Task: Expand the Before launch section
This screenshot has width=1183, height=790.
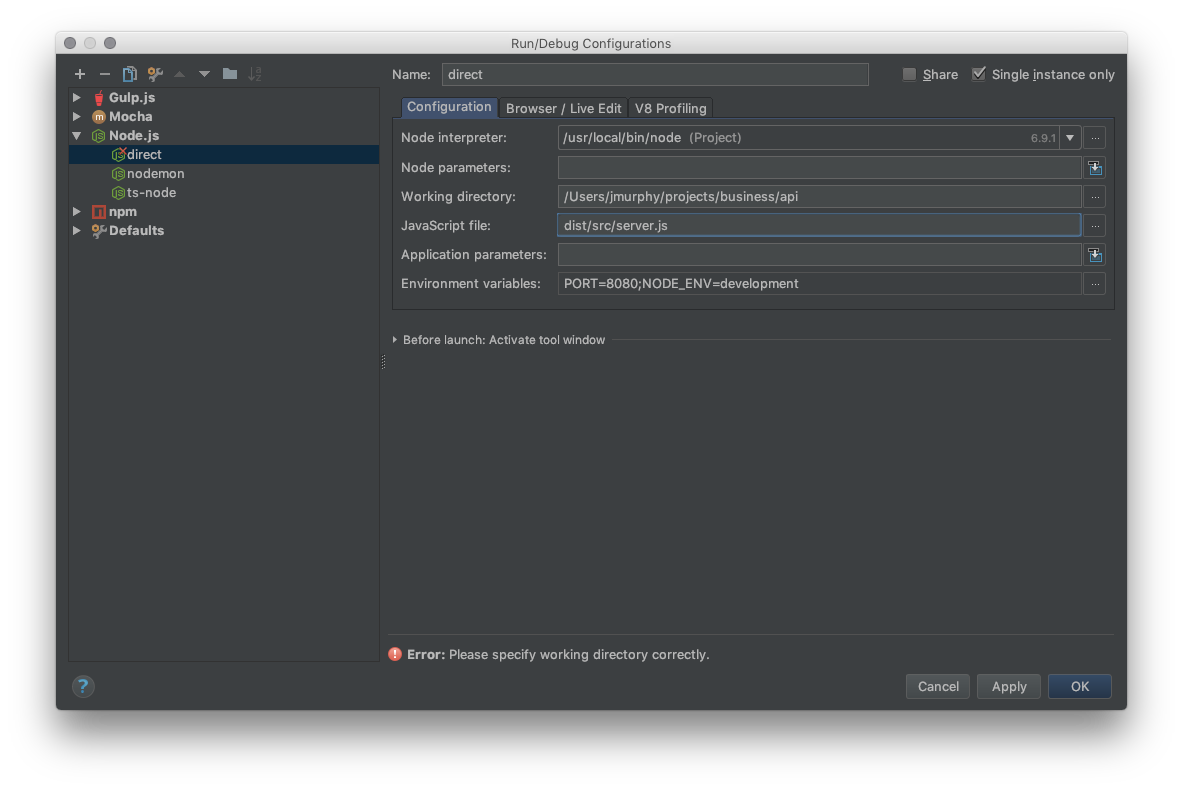Action: point(395,340)
